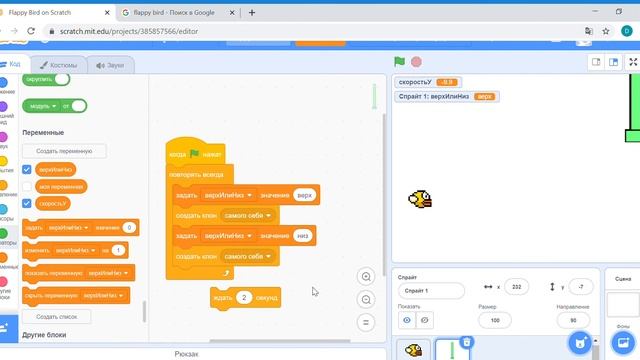Click the Создать переменную button
The height and width of the screenshot is (360, 640).
point(64,151)
